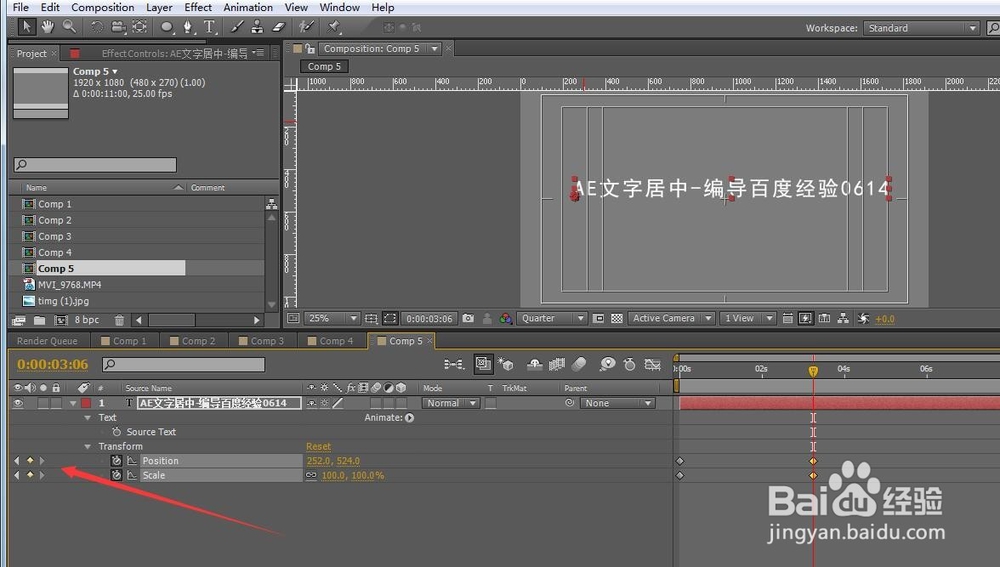Viewport: 1000px width, 567px height.
Task: Toggle Fast Previews button in viewer
Action: coord(805,318)
